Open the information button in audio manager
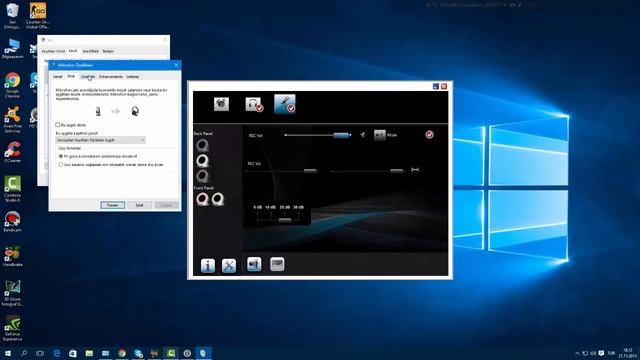The image size is (640, 360). tap(208, 266)
